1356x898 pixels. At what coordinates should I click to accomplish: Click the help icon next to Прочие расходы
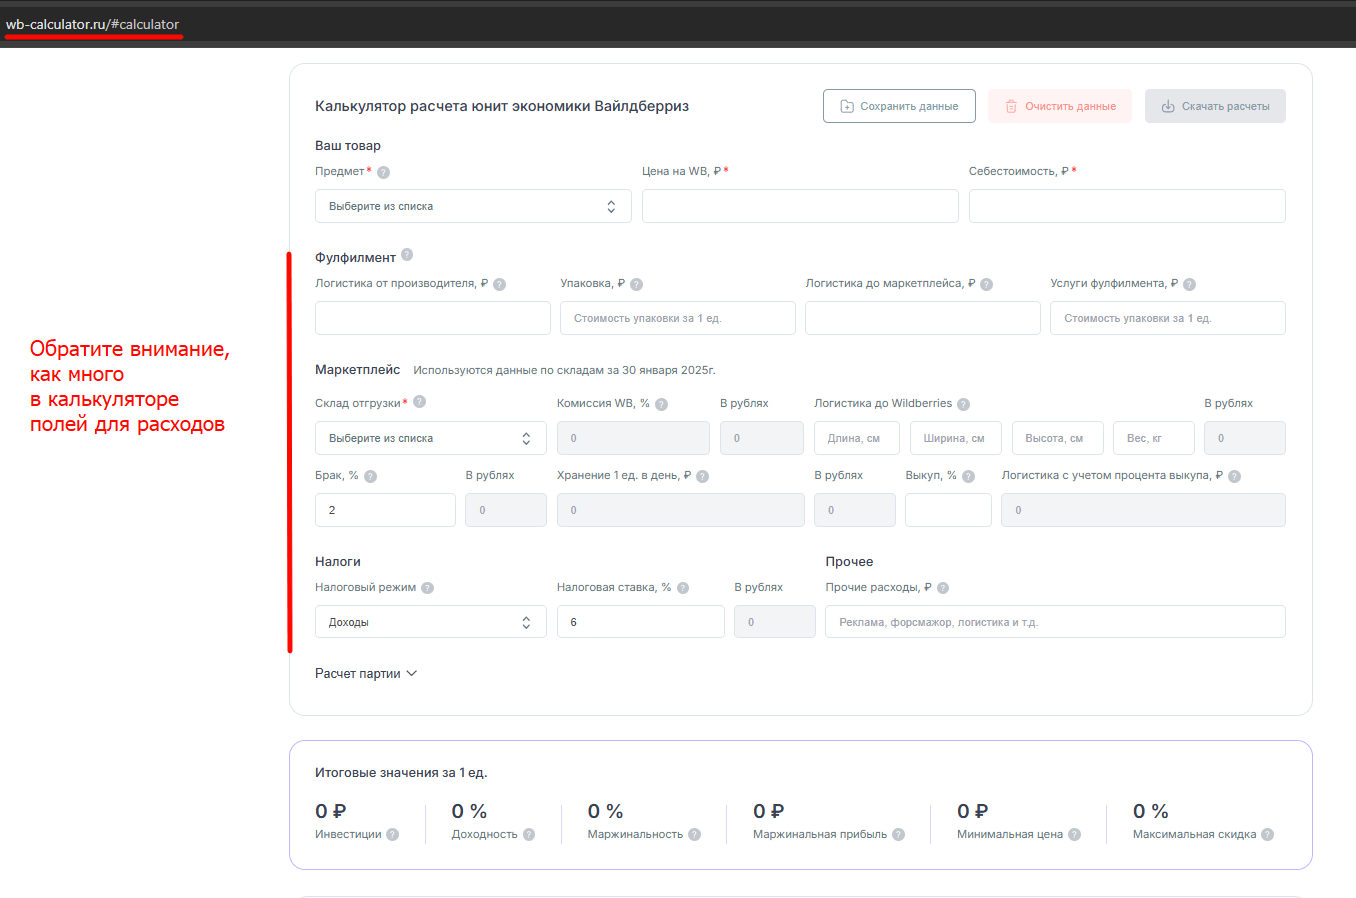coord(943,588)
